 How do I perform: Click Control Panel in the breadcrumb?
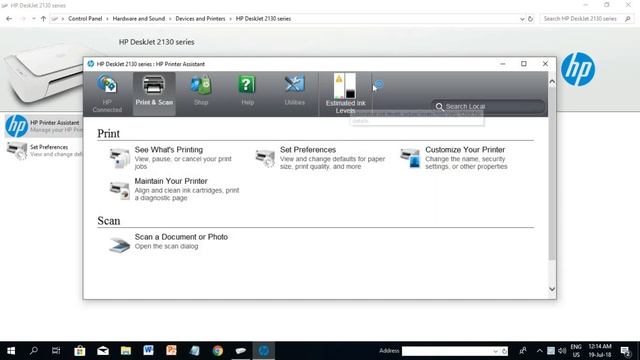coord(85,19)
